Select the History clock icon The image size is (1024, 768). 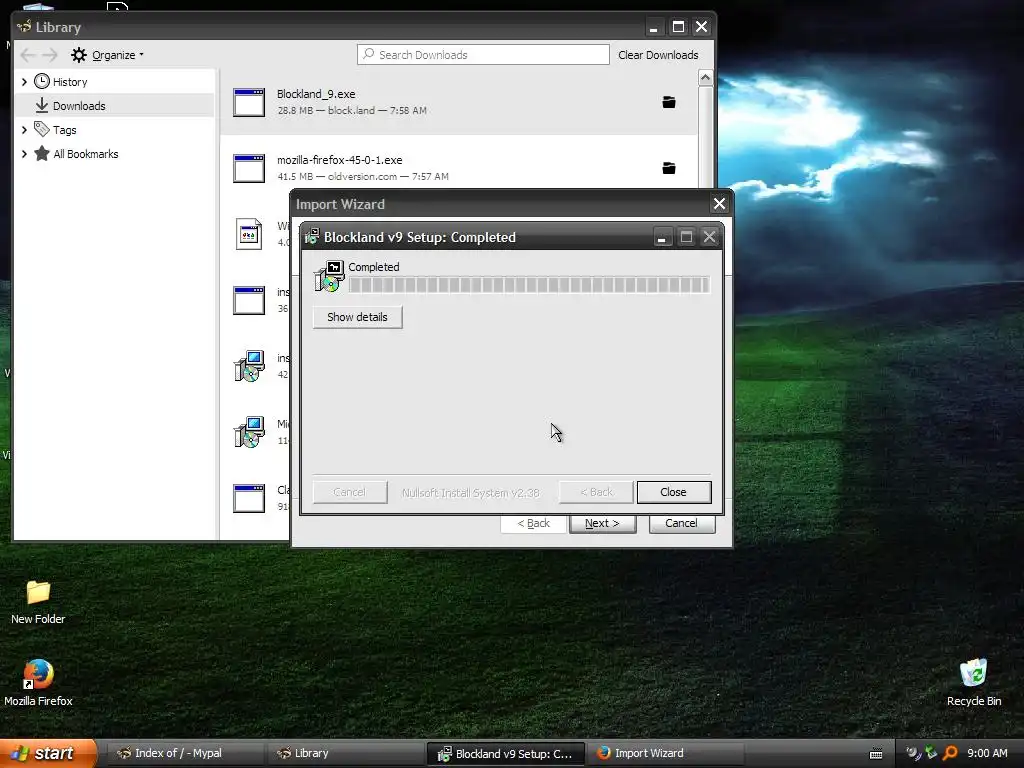(x=42, y=82)
